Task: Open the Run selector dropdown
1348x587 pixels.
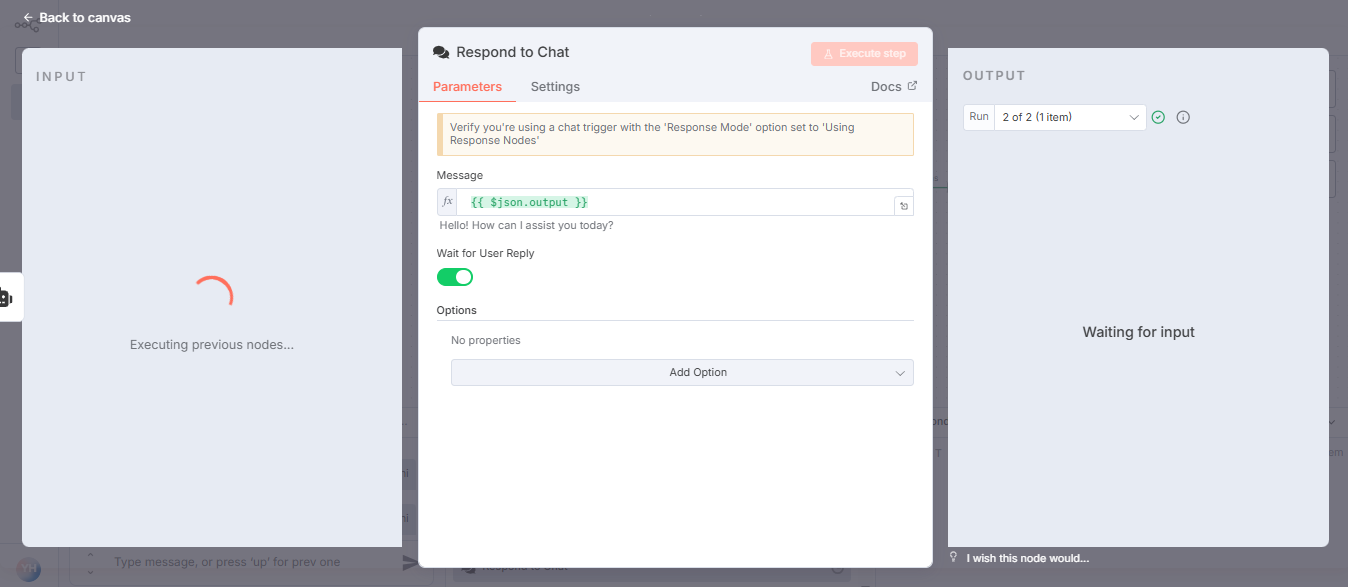Action: tap(1070, 117)
